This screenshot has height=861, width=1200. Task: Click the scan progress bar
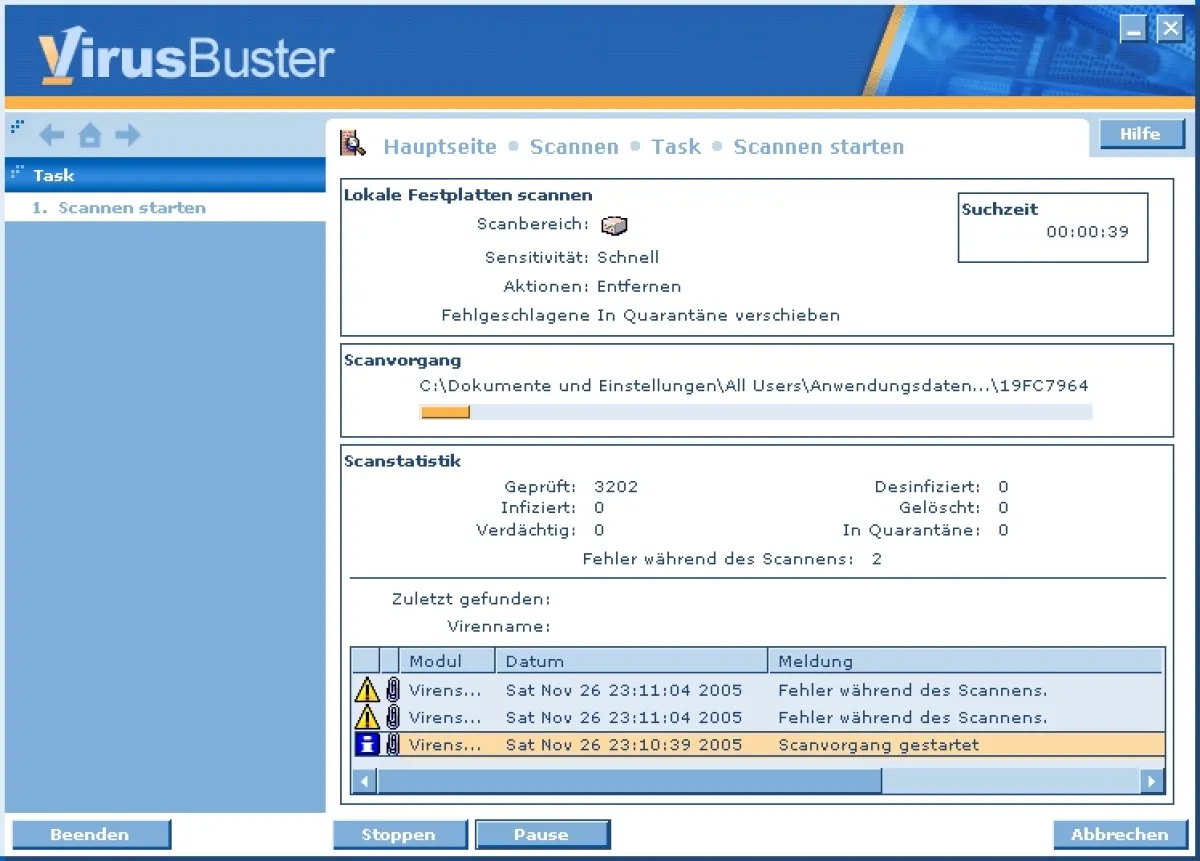click(755, 412)
